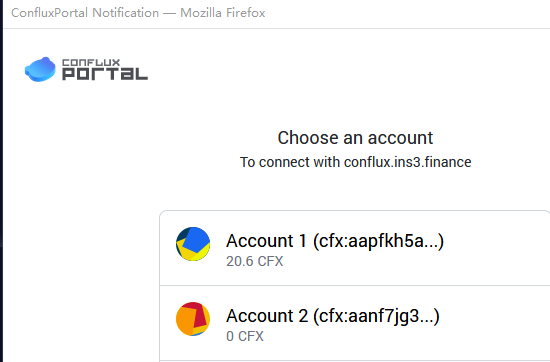This screenshot has width=550, height=362.
Task: Click the Account 1 name label
Action: click(266, 241)
